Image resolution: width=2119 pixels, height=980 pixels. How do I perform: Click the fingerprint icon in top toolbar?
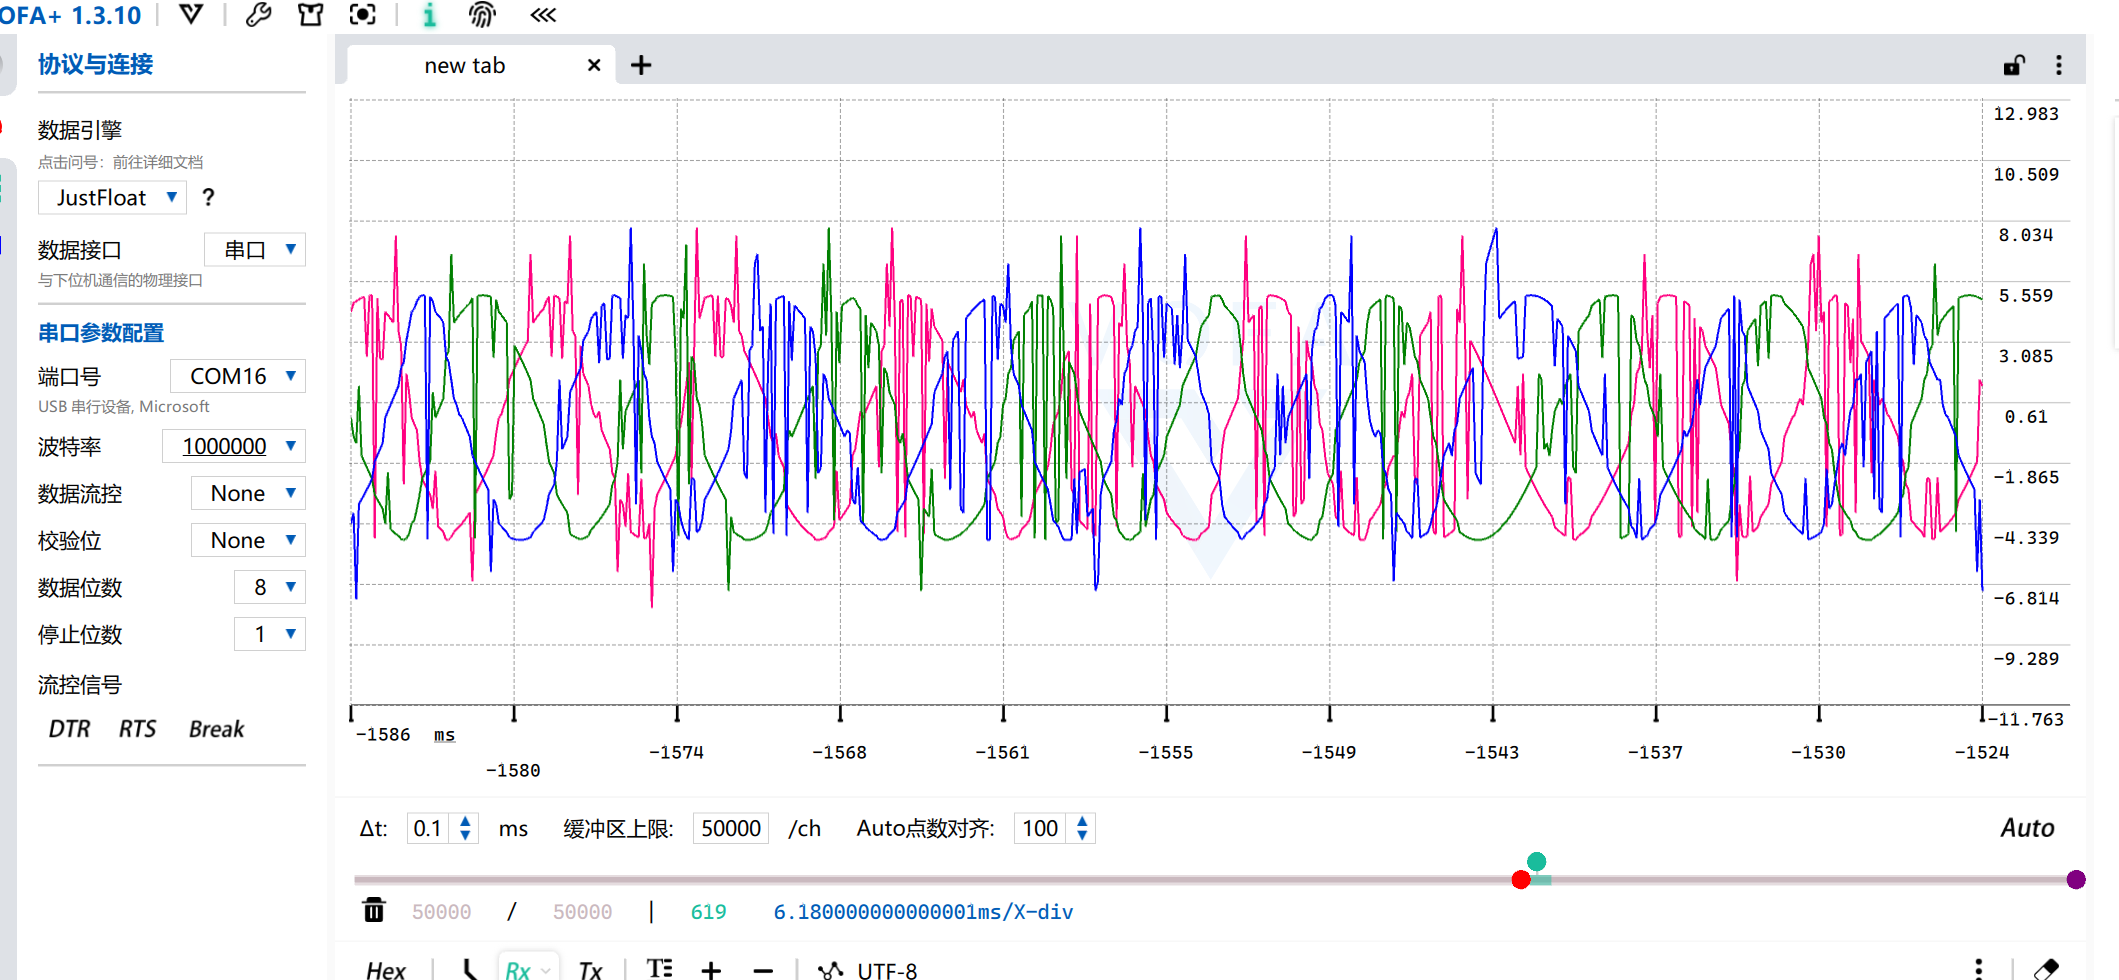point(482,15)
